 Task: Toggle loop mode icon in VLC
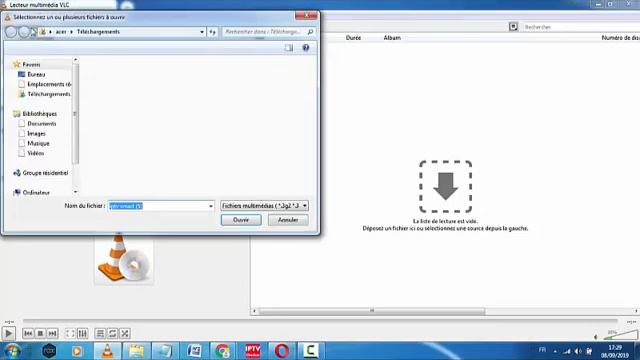click(x=112, y=333)
